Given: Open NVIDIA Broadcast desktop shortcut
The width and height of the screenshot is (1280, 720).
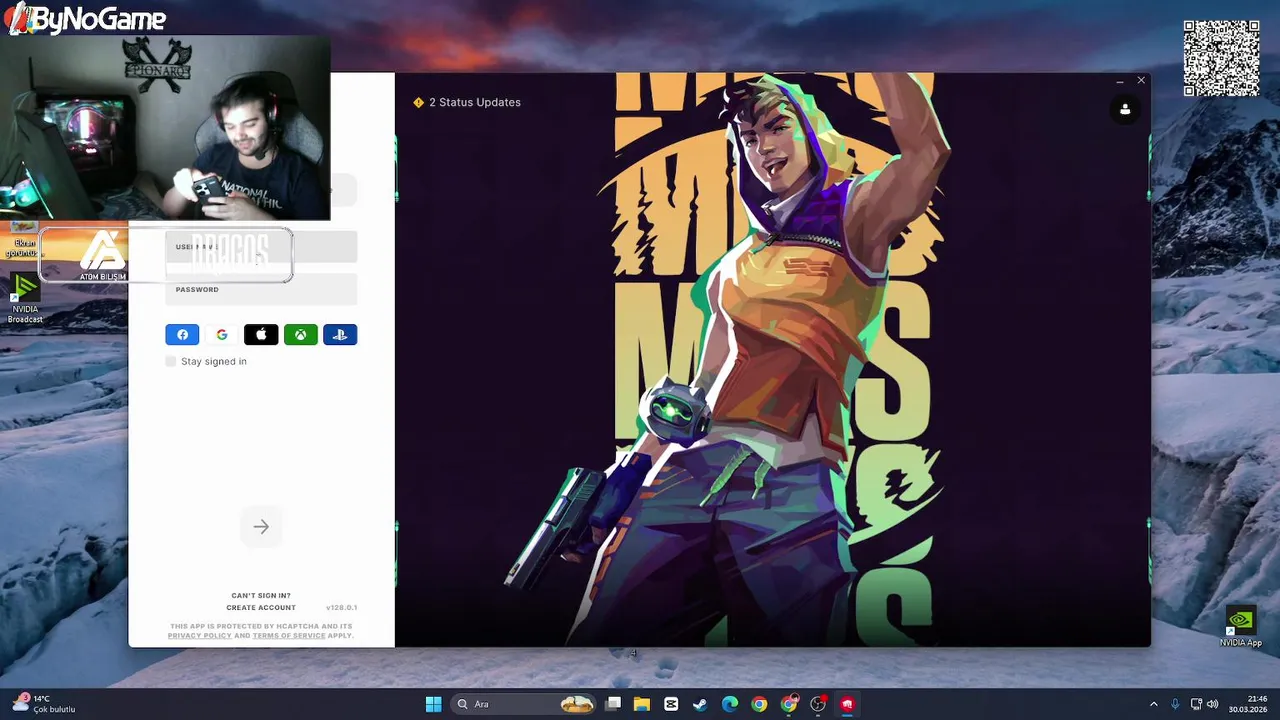Looking at the screenshot, I should [25, 298].
